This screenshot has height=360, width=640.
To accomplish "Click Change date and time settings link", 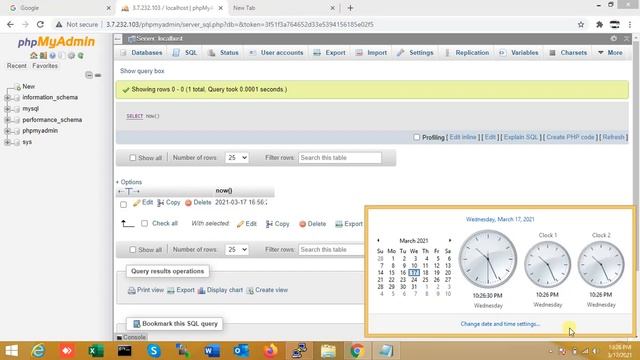I will (x=500, y=324).
